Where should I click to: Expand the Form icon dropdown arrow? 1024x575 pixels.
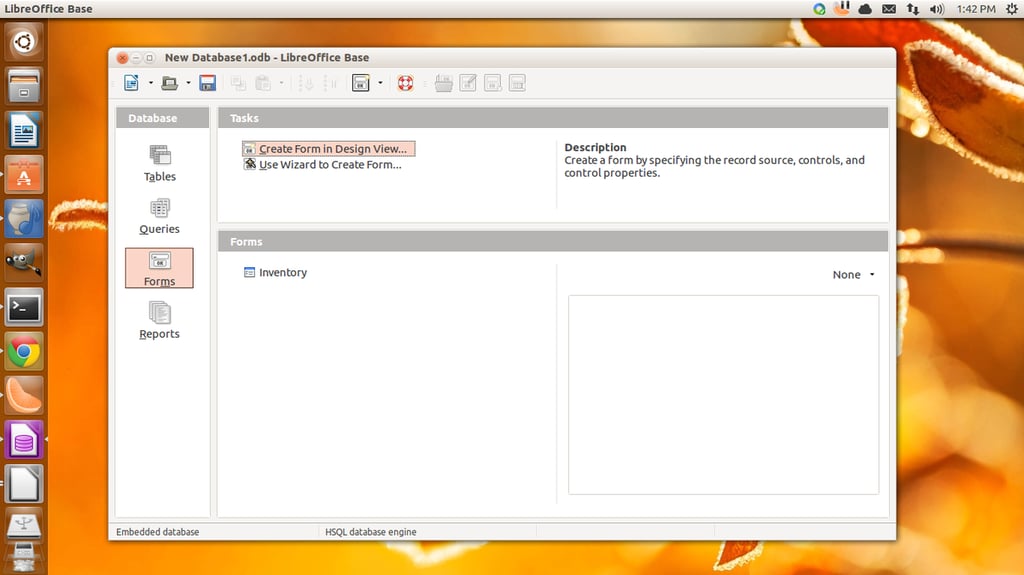(380, 83)
